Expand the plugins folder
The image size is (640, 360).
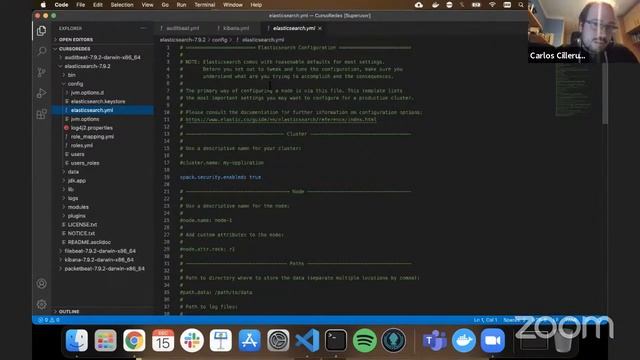(x=76, y=216)
